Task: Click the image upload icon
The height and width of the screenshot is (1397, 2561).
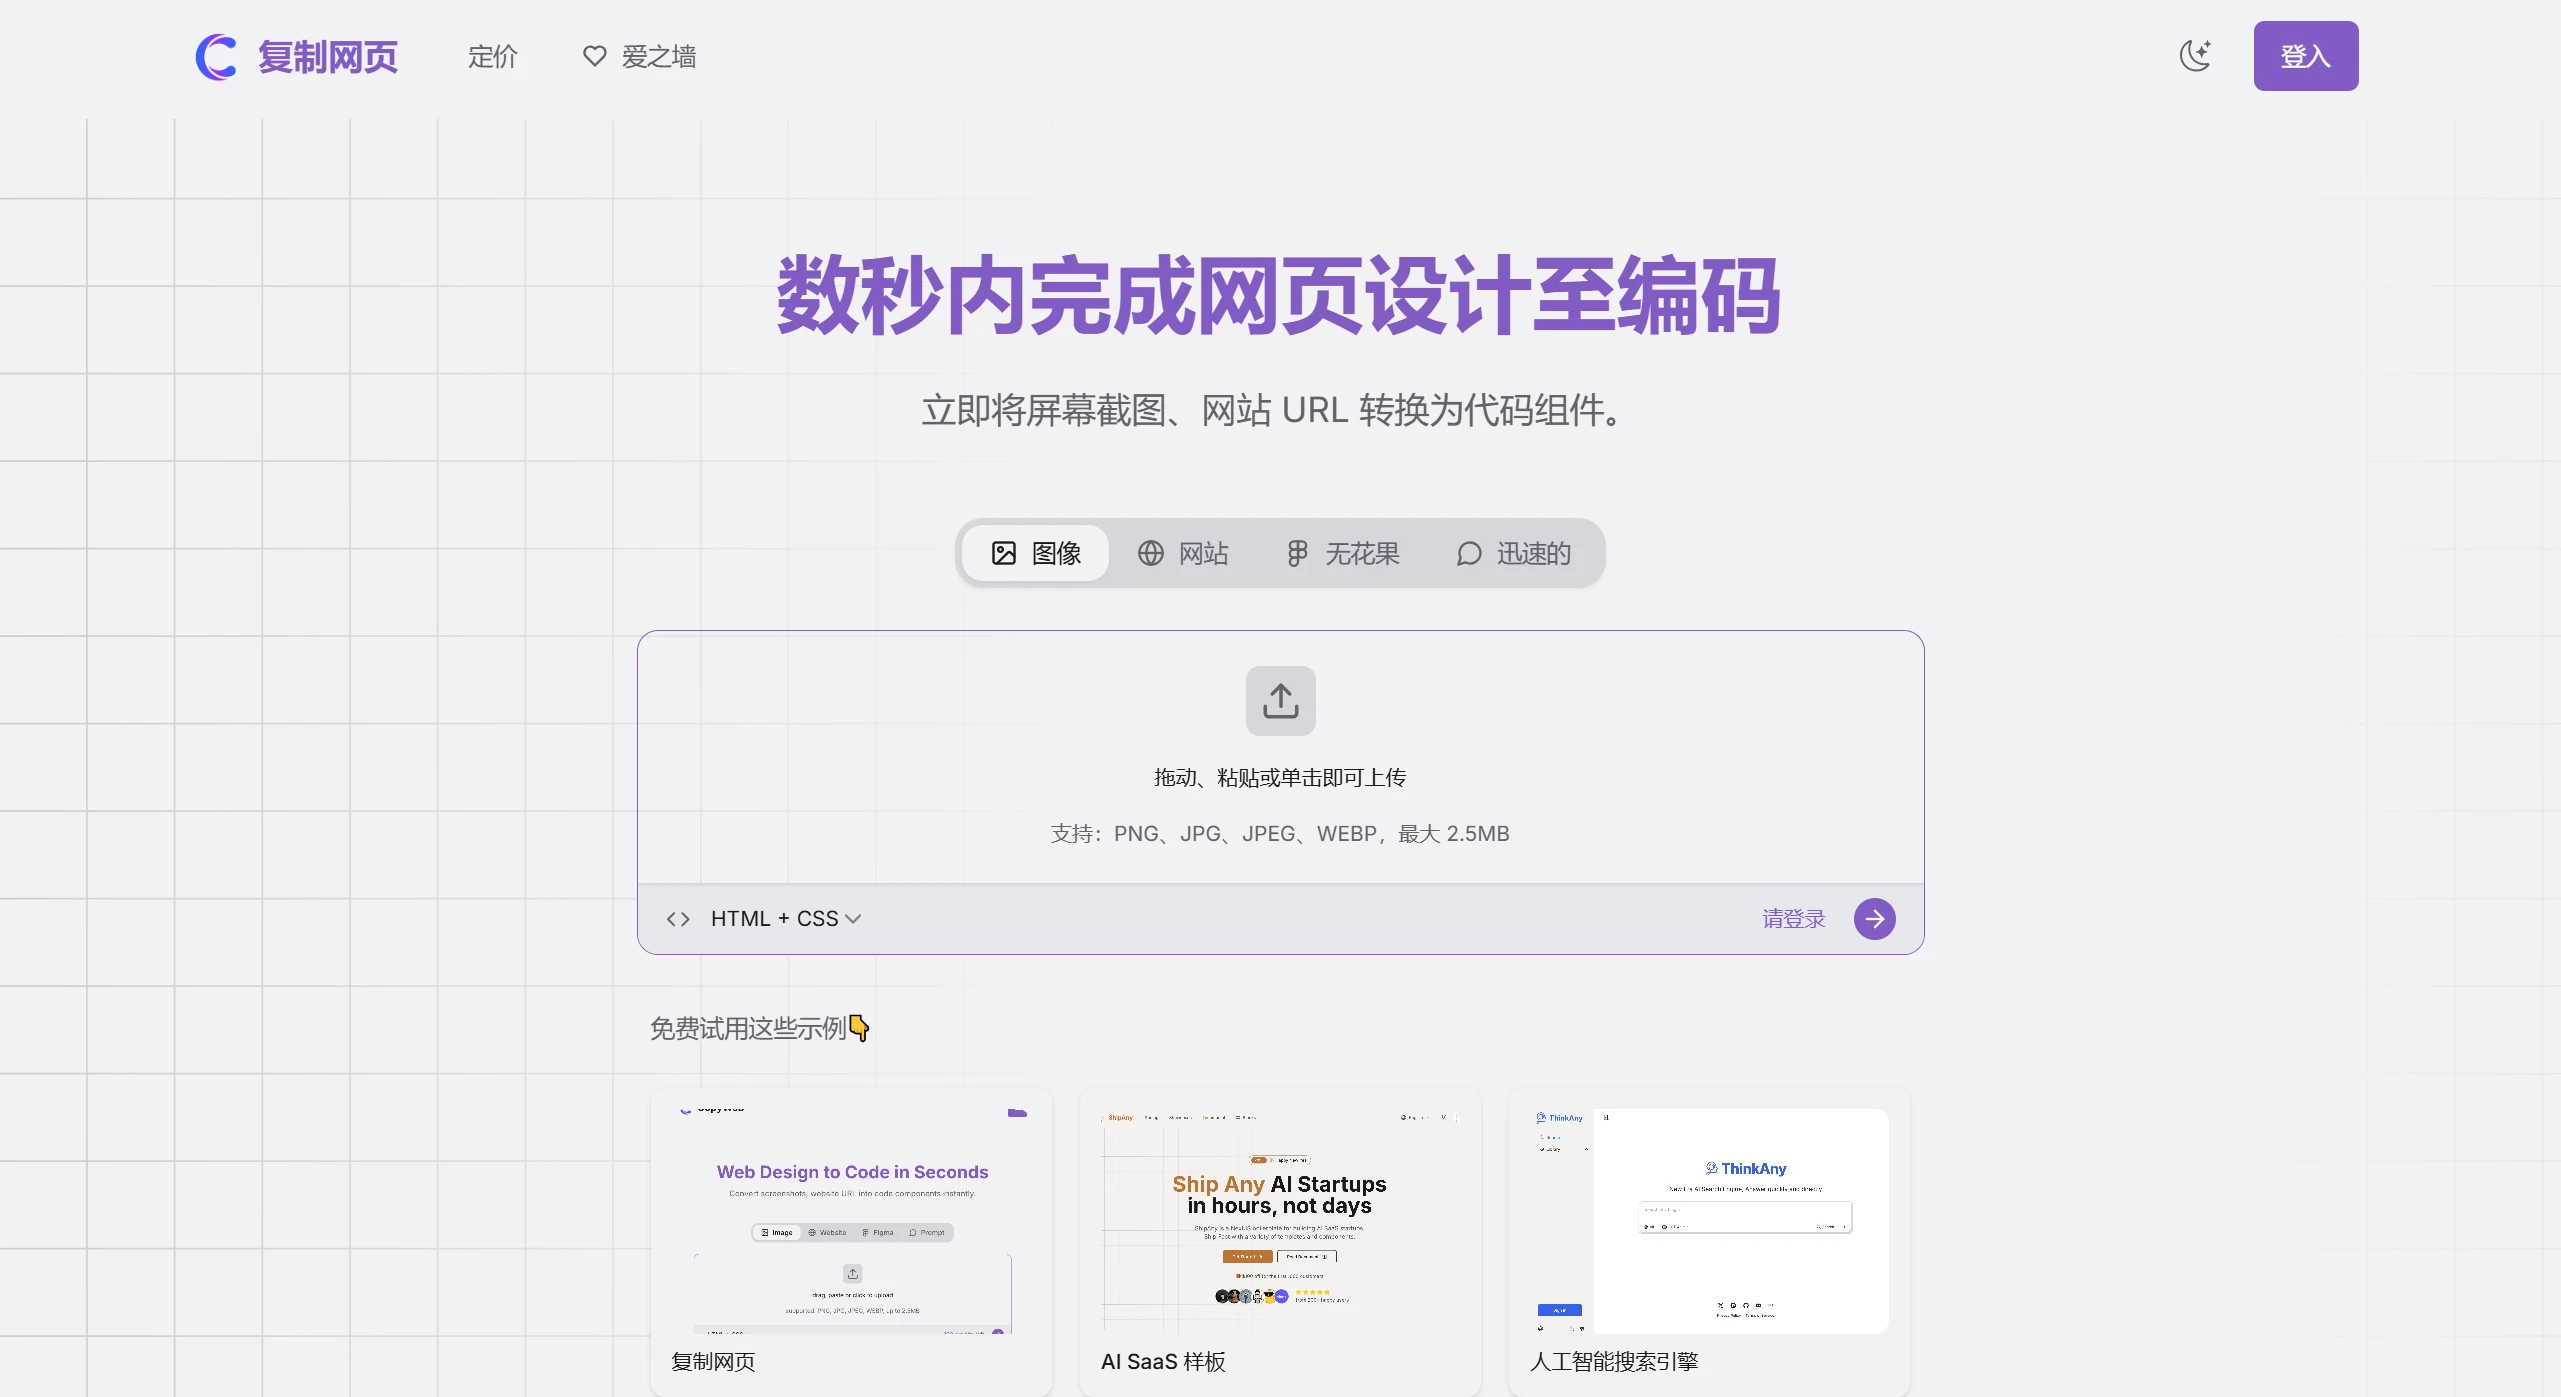Action: [x=1280, y=698]
